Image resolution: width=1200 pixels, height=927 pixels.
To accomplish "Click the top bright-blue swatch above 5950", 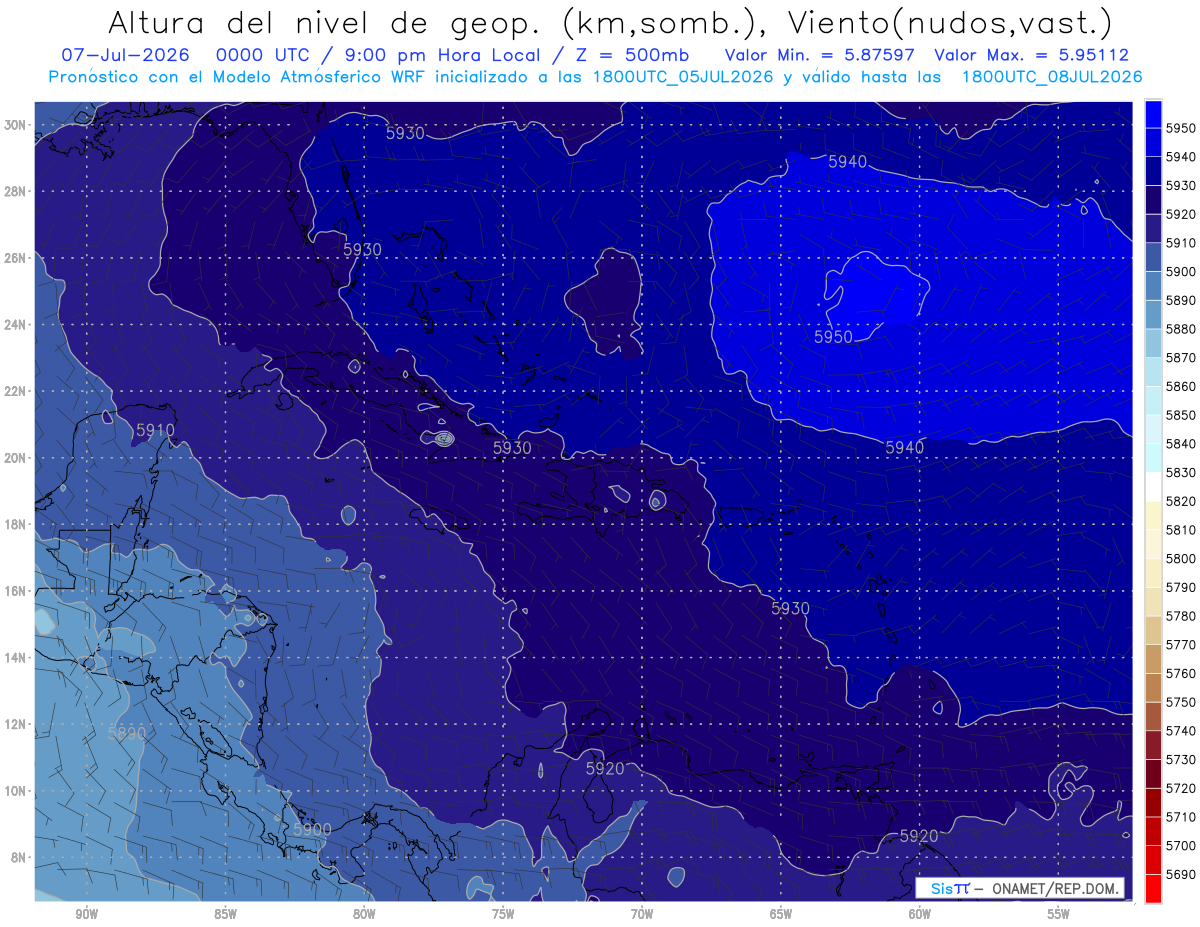I will coord(1153,113).
